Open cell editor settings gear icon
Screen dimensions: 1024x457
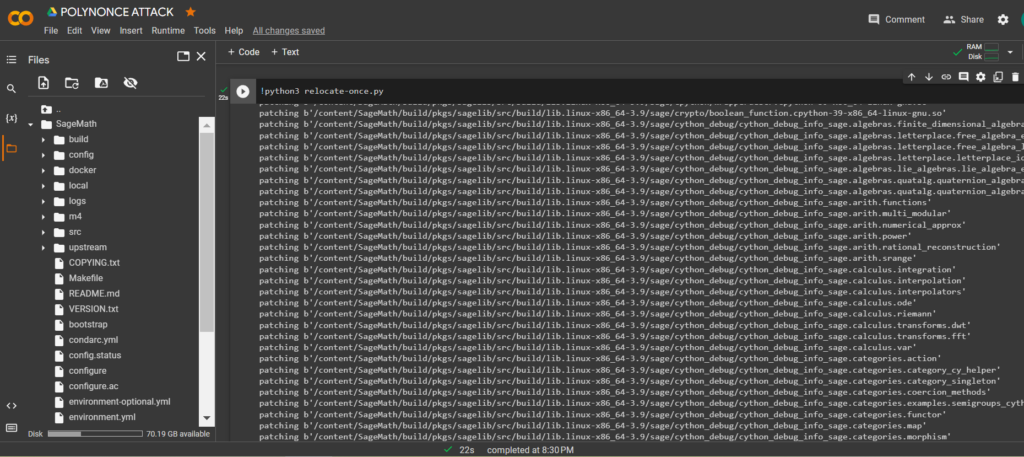point(980,77)
